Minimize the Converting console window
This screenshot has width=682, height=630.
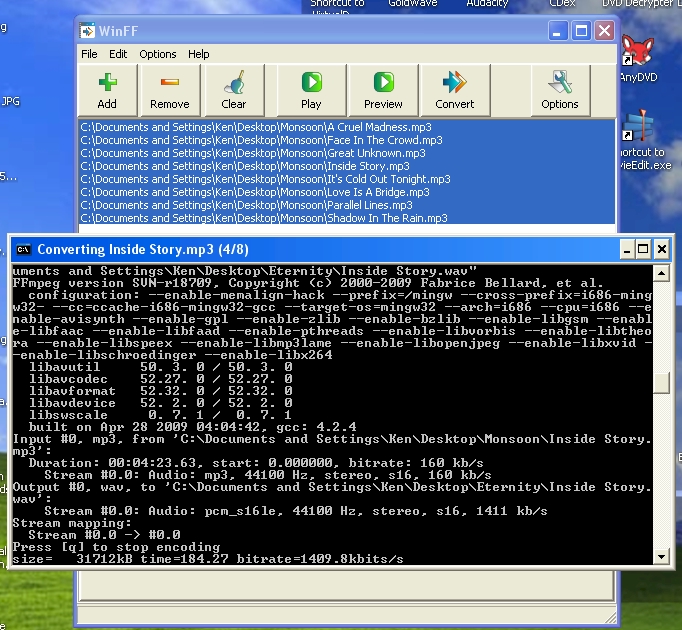click(x=627, y=250)
